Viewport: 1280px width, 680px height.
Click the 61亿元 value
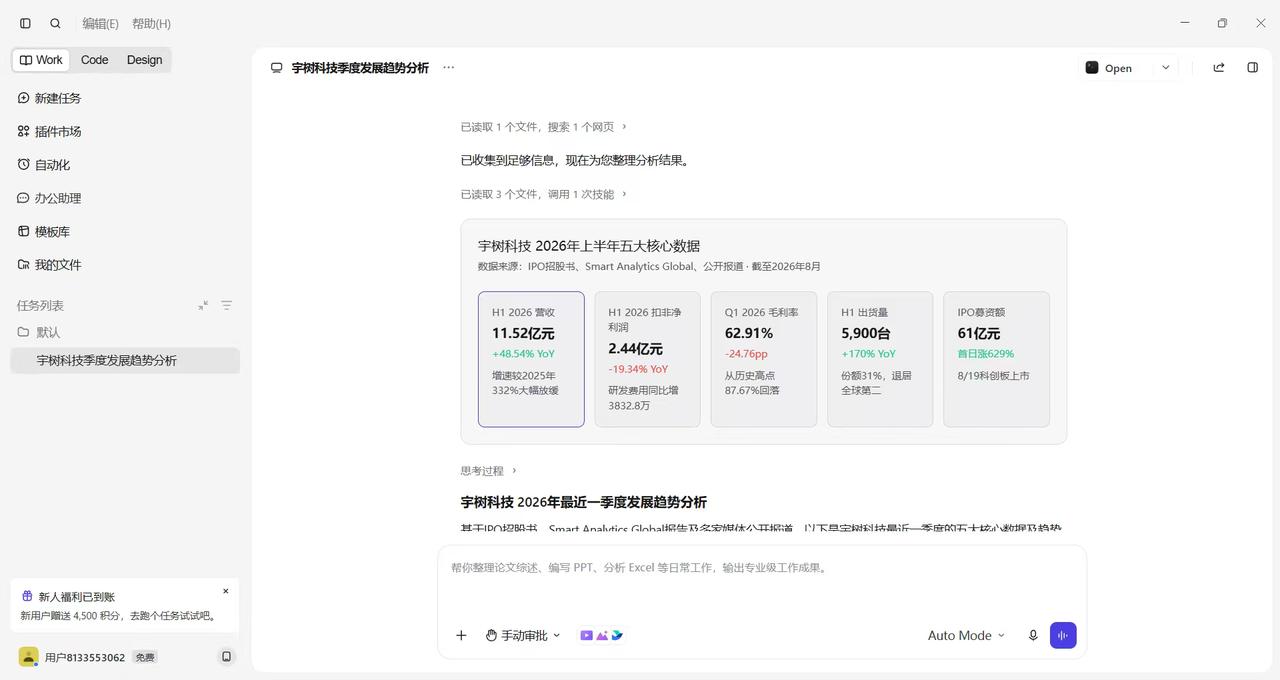point(979,333)
